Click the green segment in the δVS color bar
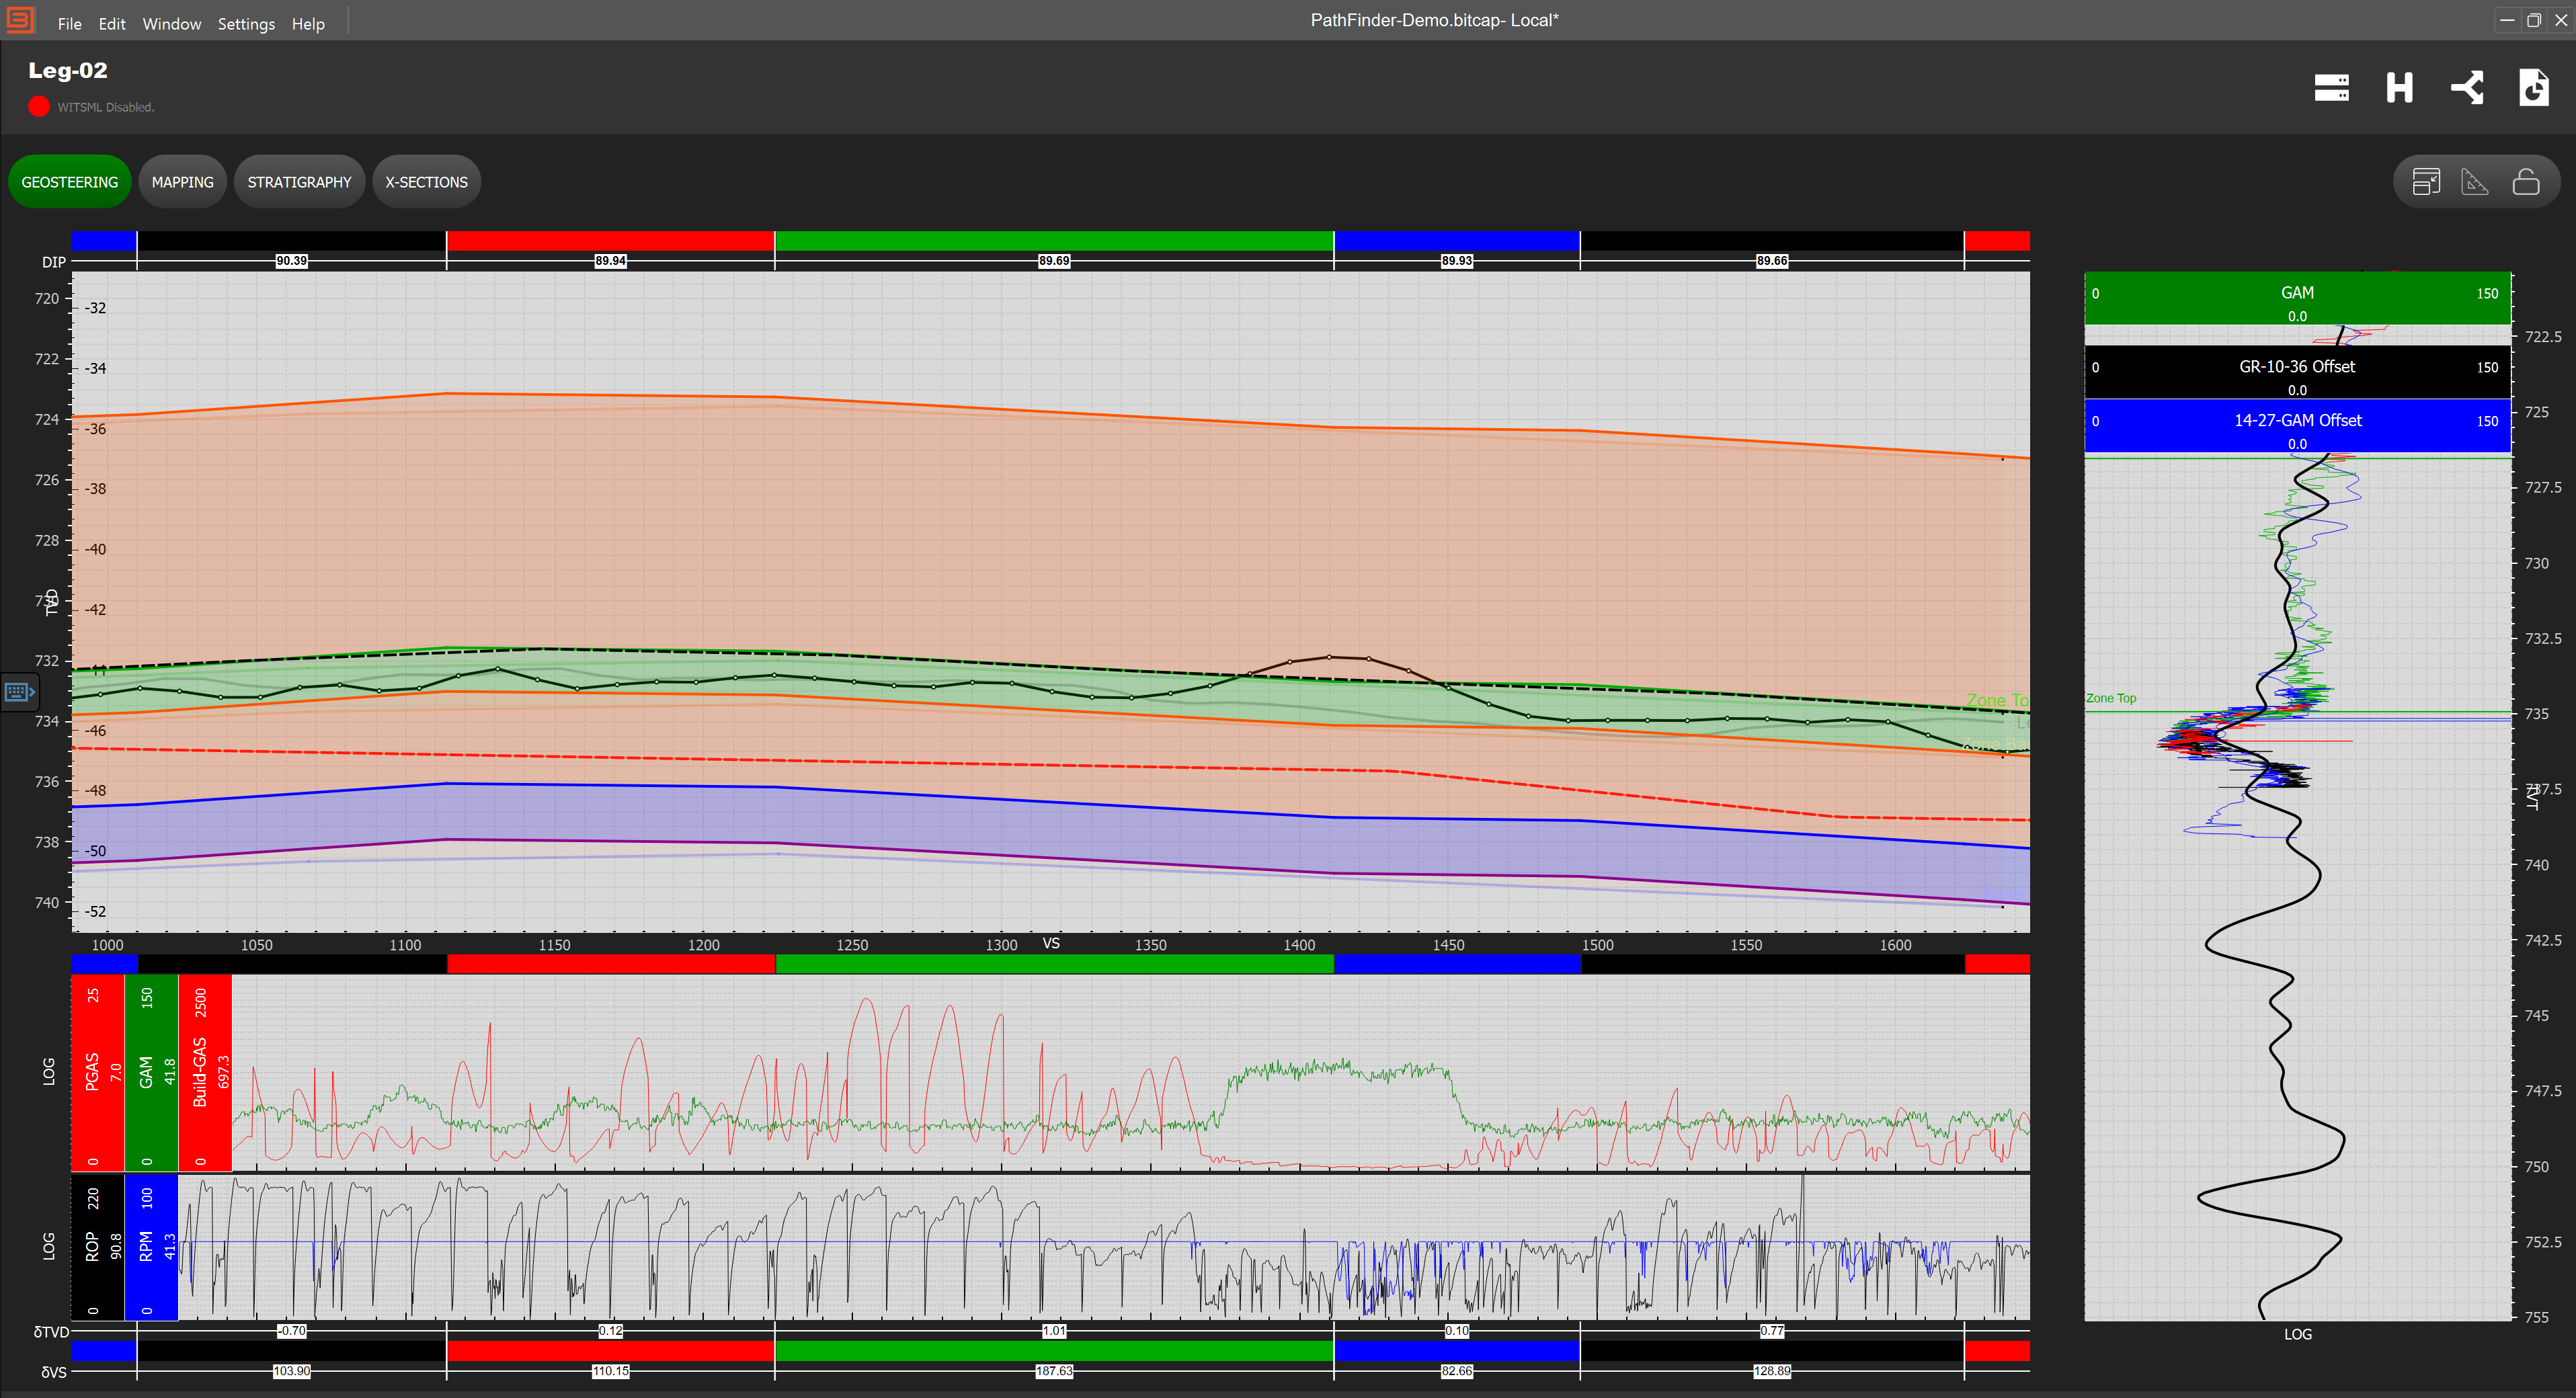 pyautogui.click(x=1054, y=1351)
